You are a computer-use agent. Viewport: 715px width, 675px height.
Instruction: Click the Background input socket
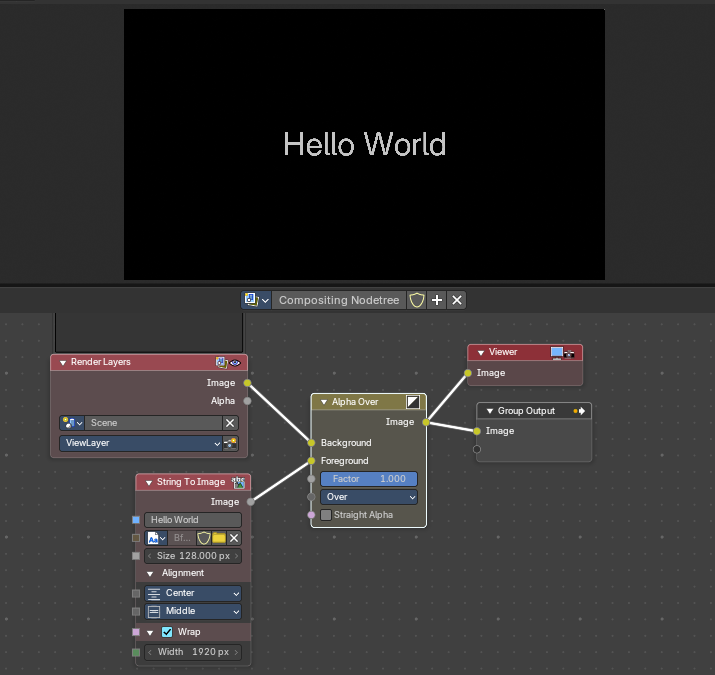(x=311, y=443)
